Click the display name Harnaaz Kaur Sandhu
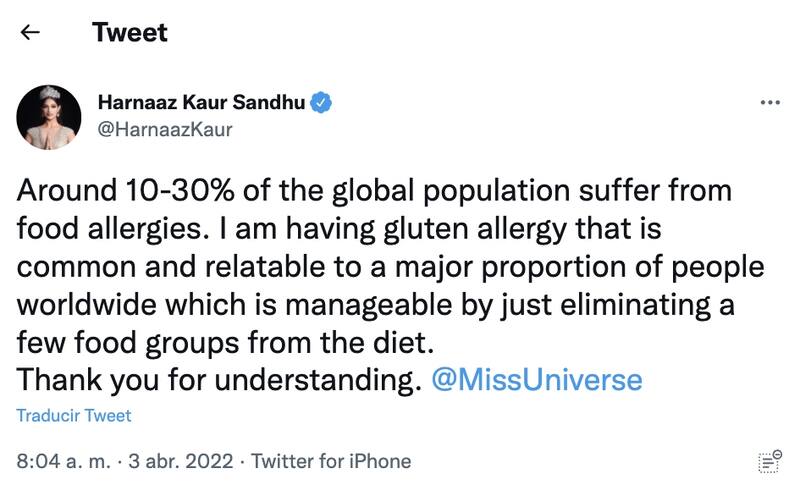This screenshot has height=496, width=800. click(201, 102)
